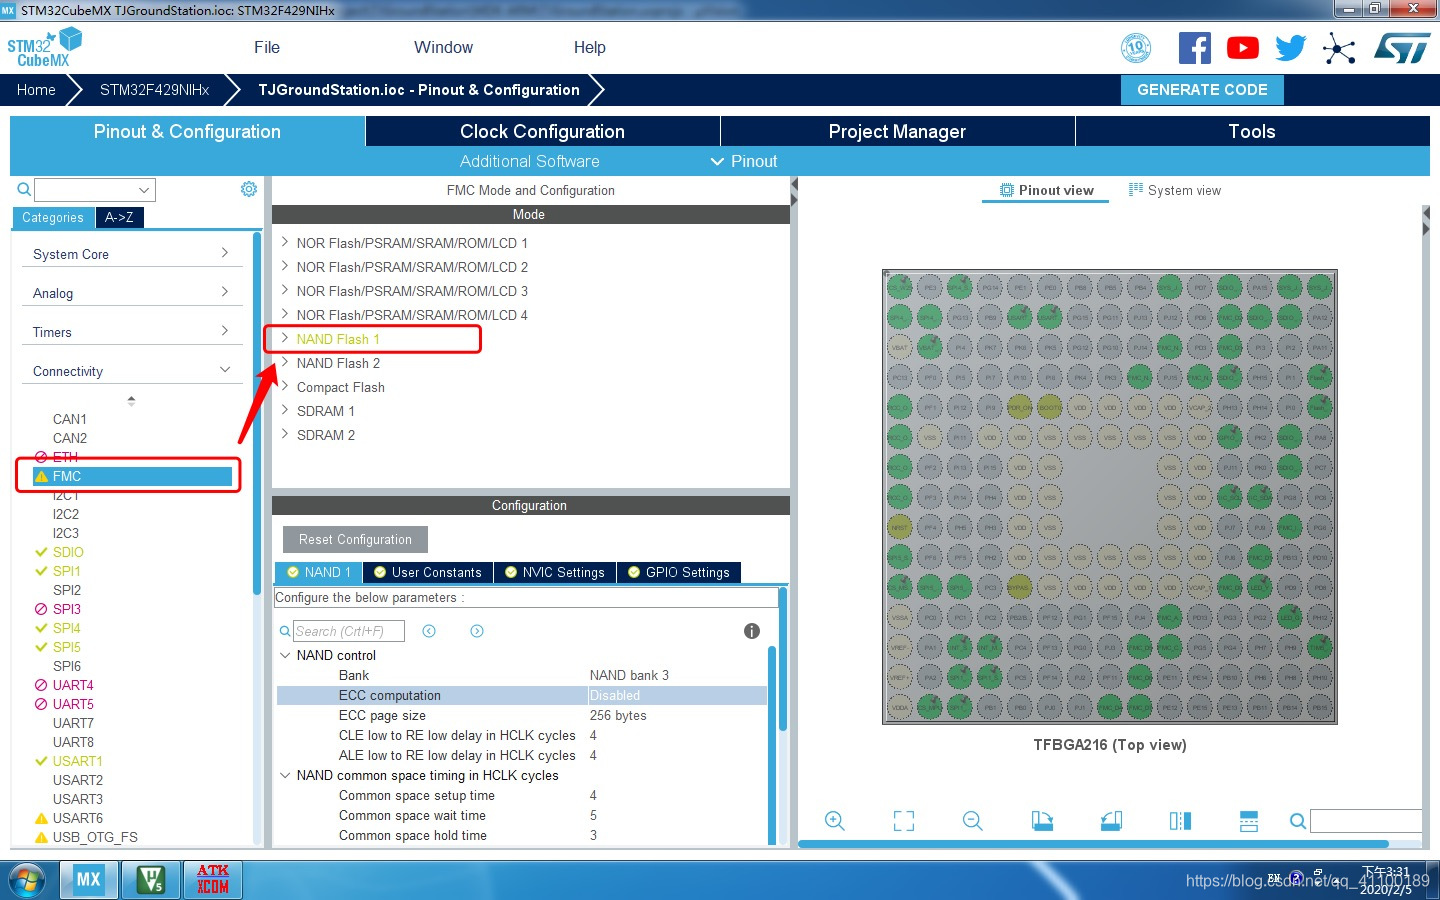This screenshot has height=900, width=1440.
Task: Open the ATK XCOM taskbar app
Action: click(x=212, y=879)
